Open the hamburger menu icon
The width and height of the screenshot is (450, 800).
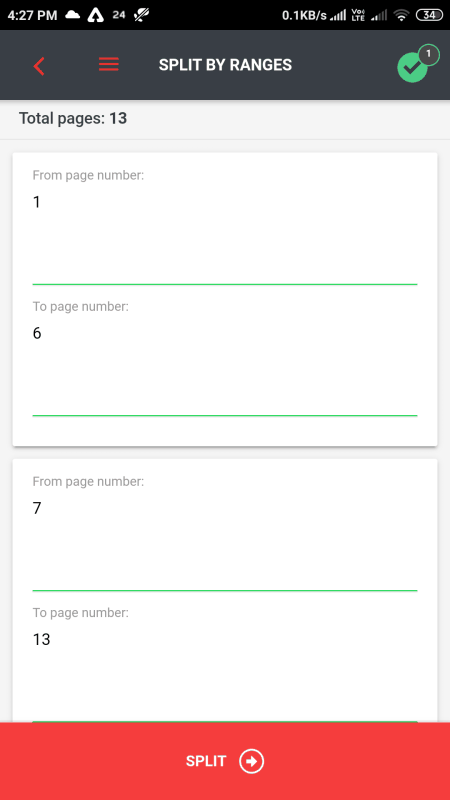tap(109, 65)
